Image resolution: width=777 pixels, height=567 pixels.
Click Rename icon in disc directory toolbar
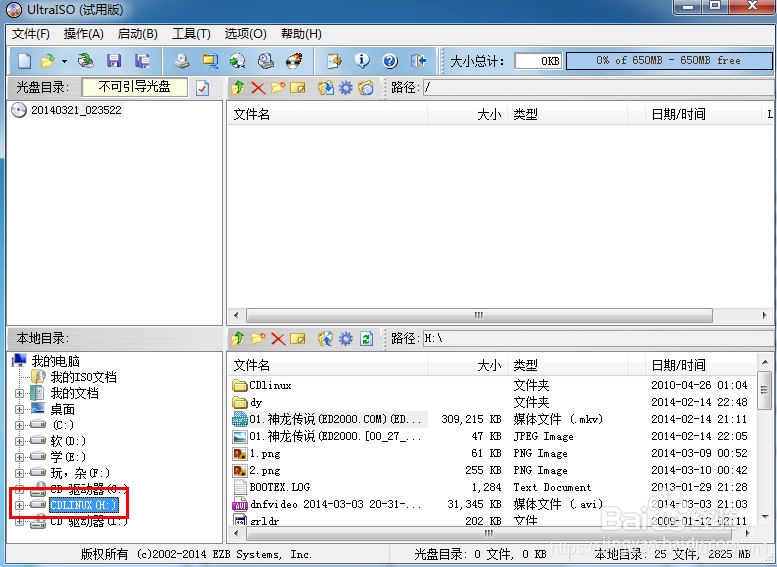tap(298, 88)
